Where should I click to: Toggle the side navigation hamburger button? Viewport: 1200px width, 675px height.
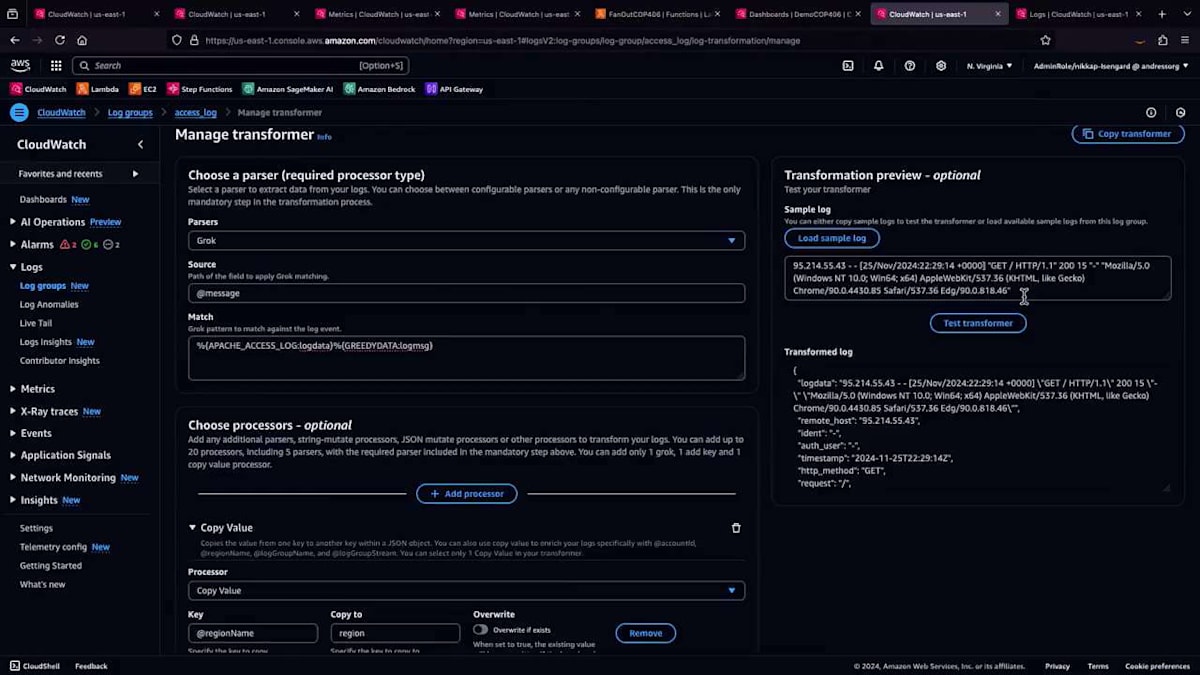click(x=19, y=113)
